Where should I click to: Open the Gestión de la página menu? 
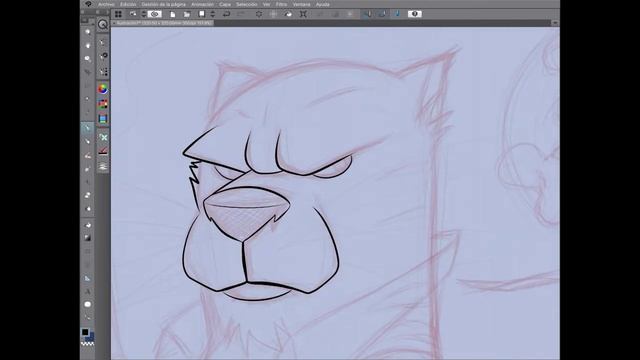[163, 4]
